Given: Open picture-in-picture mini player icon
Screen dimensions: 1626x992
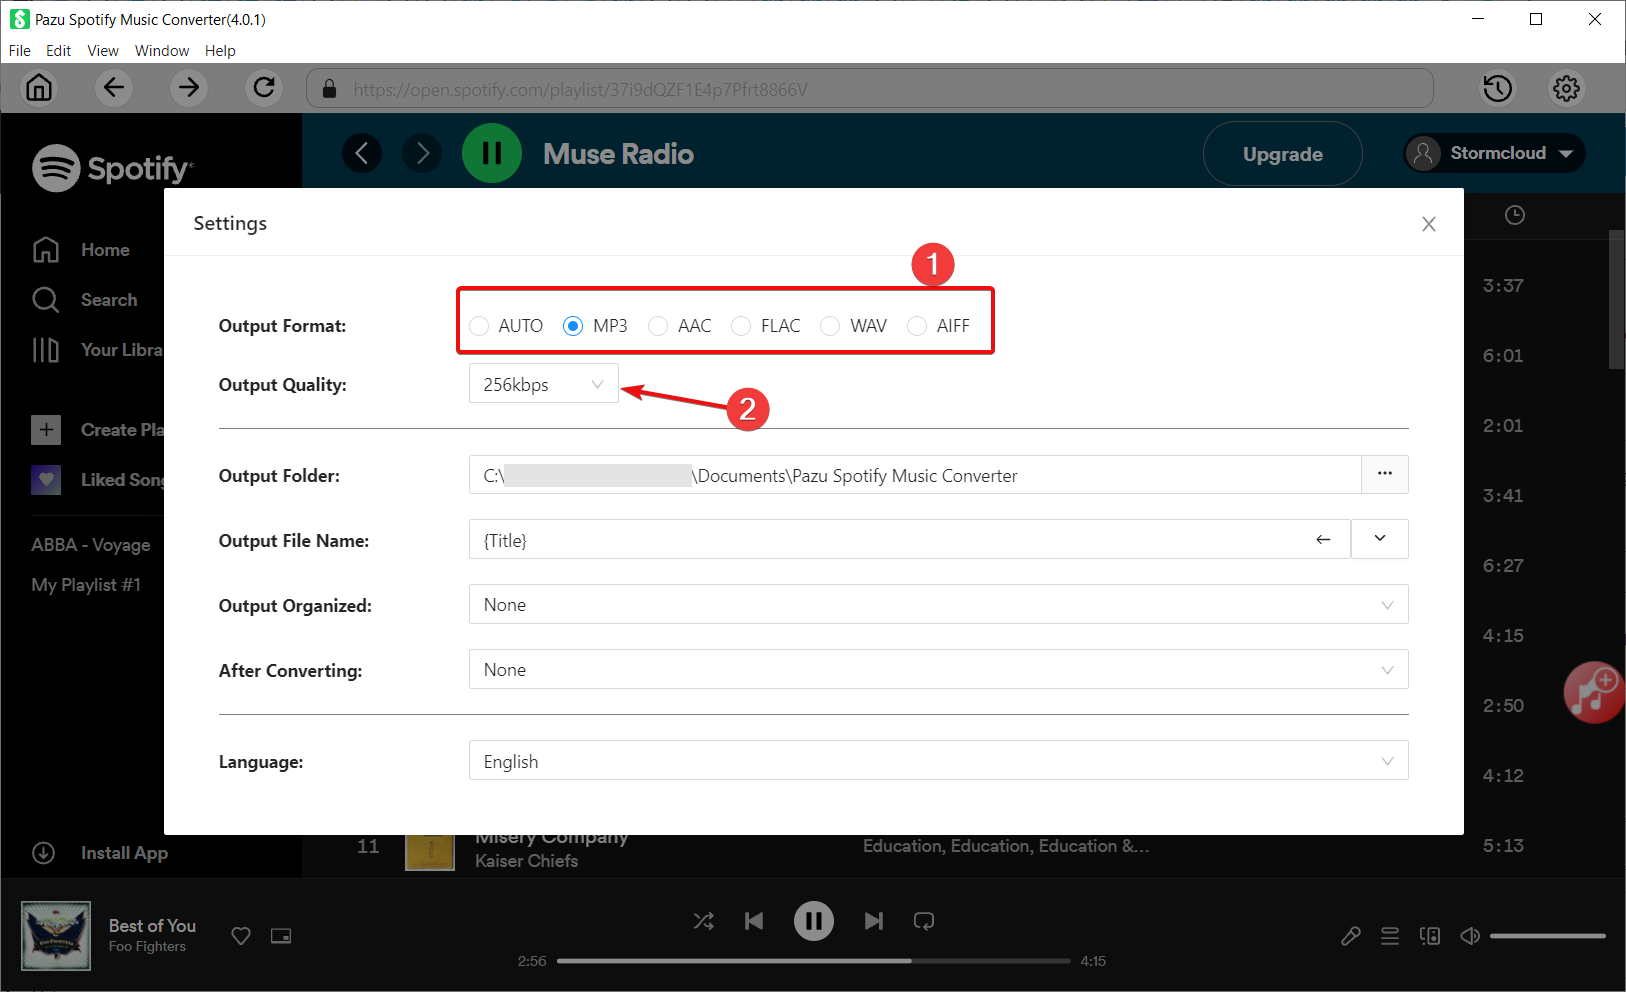Looking at the screenshot, I should [x=281, y=936].
